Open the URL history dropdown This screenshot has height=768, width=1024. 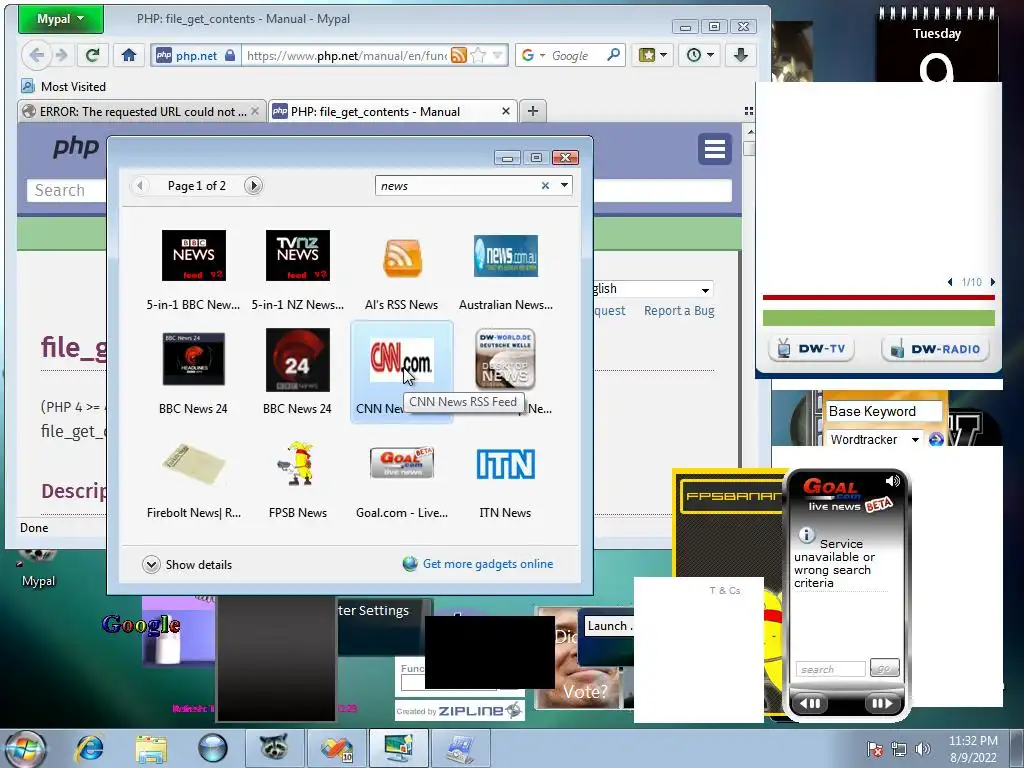(498, 56)
